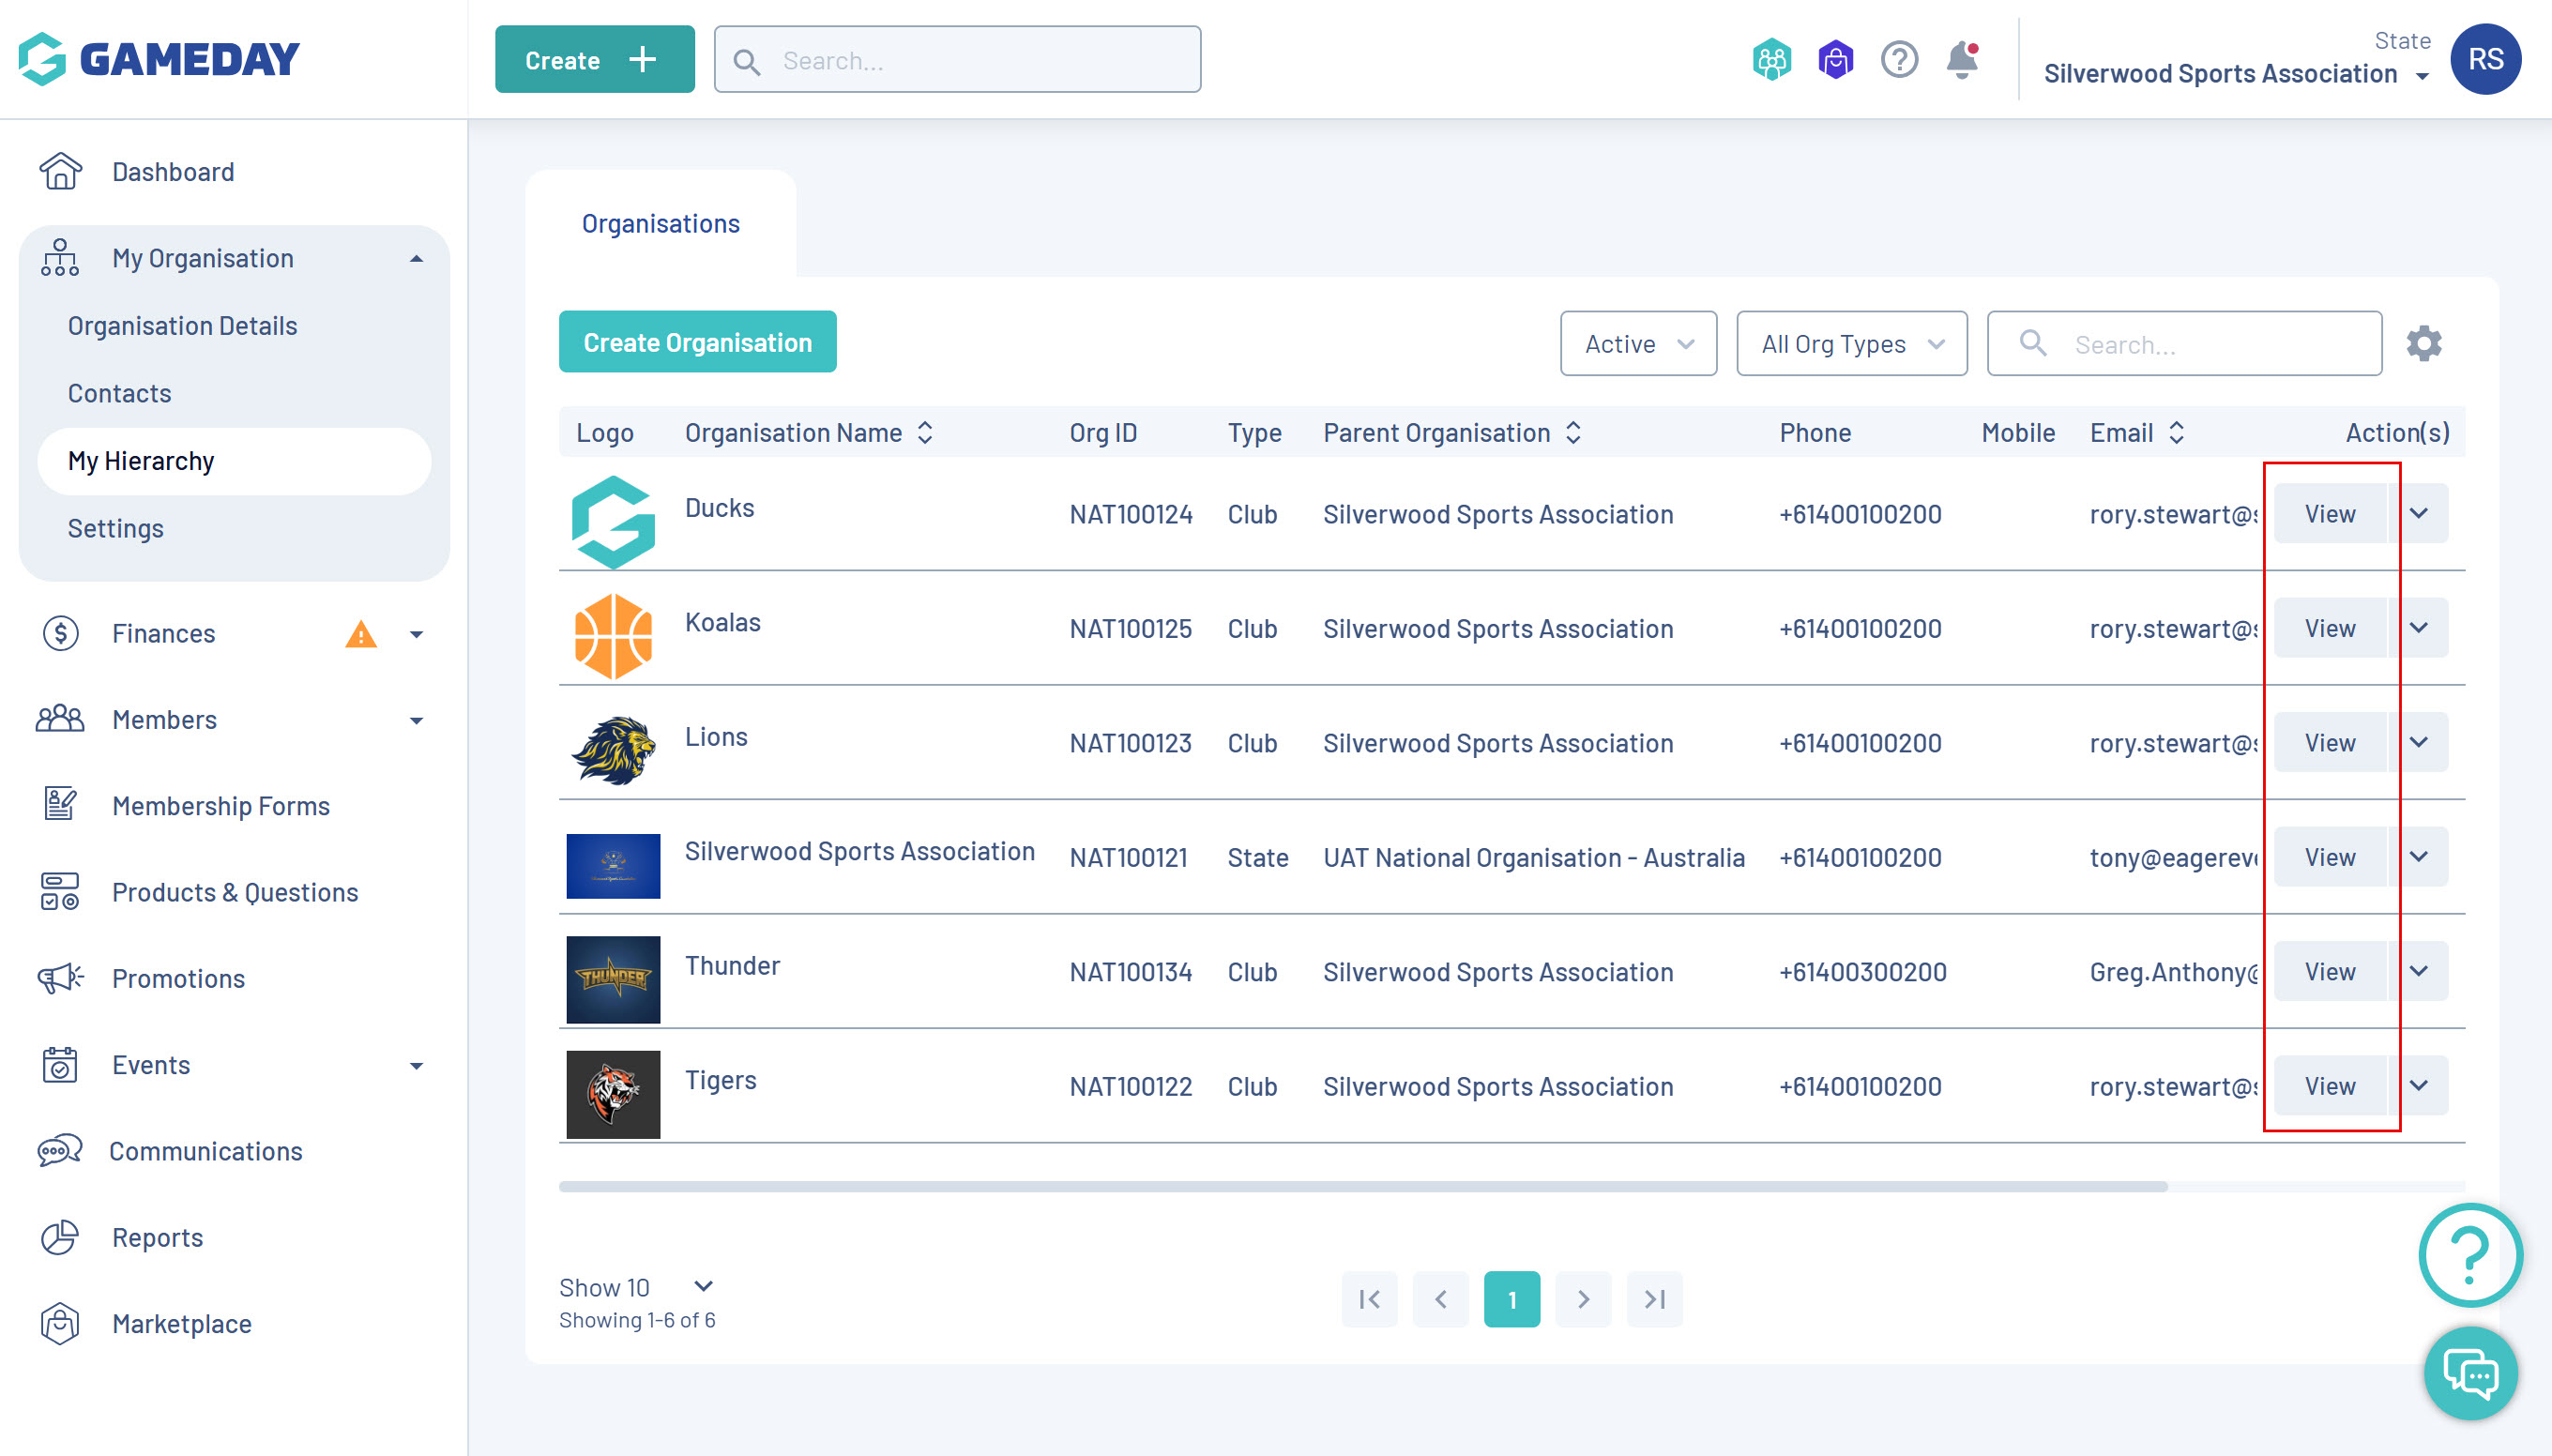The image size is (2552, 1456).
Task: Open the All Org Types dropdown
Action: (x=1851, y=344)
